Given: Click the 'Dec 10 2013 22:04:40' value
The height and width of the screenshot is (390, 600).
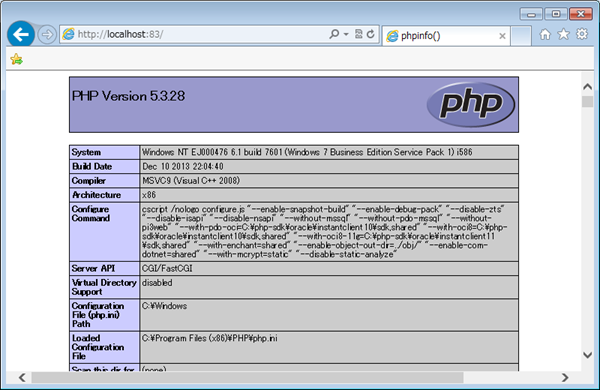Looking at the screenshot, I should click(x=183, y=166).
